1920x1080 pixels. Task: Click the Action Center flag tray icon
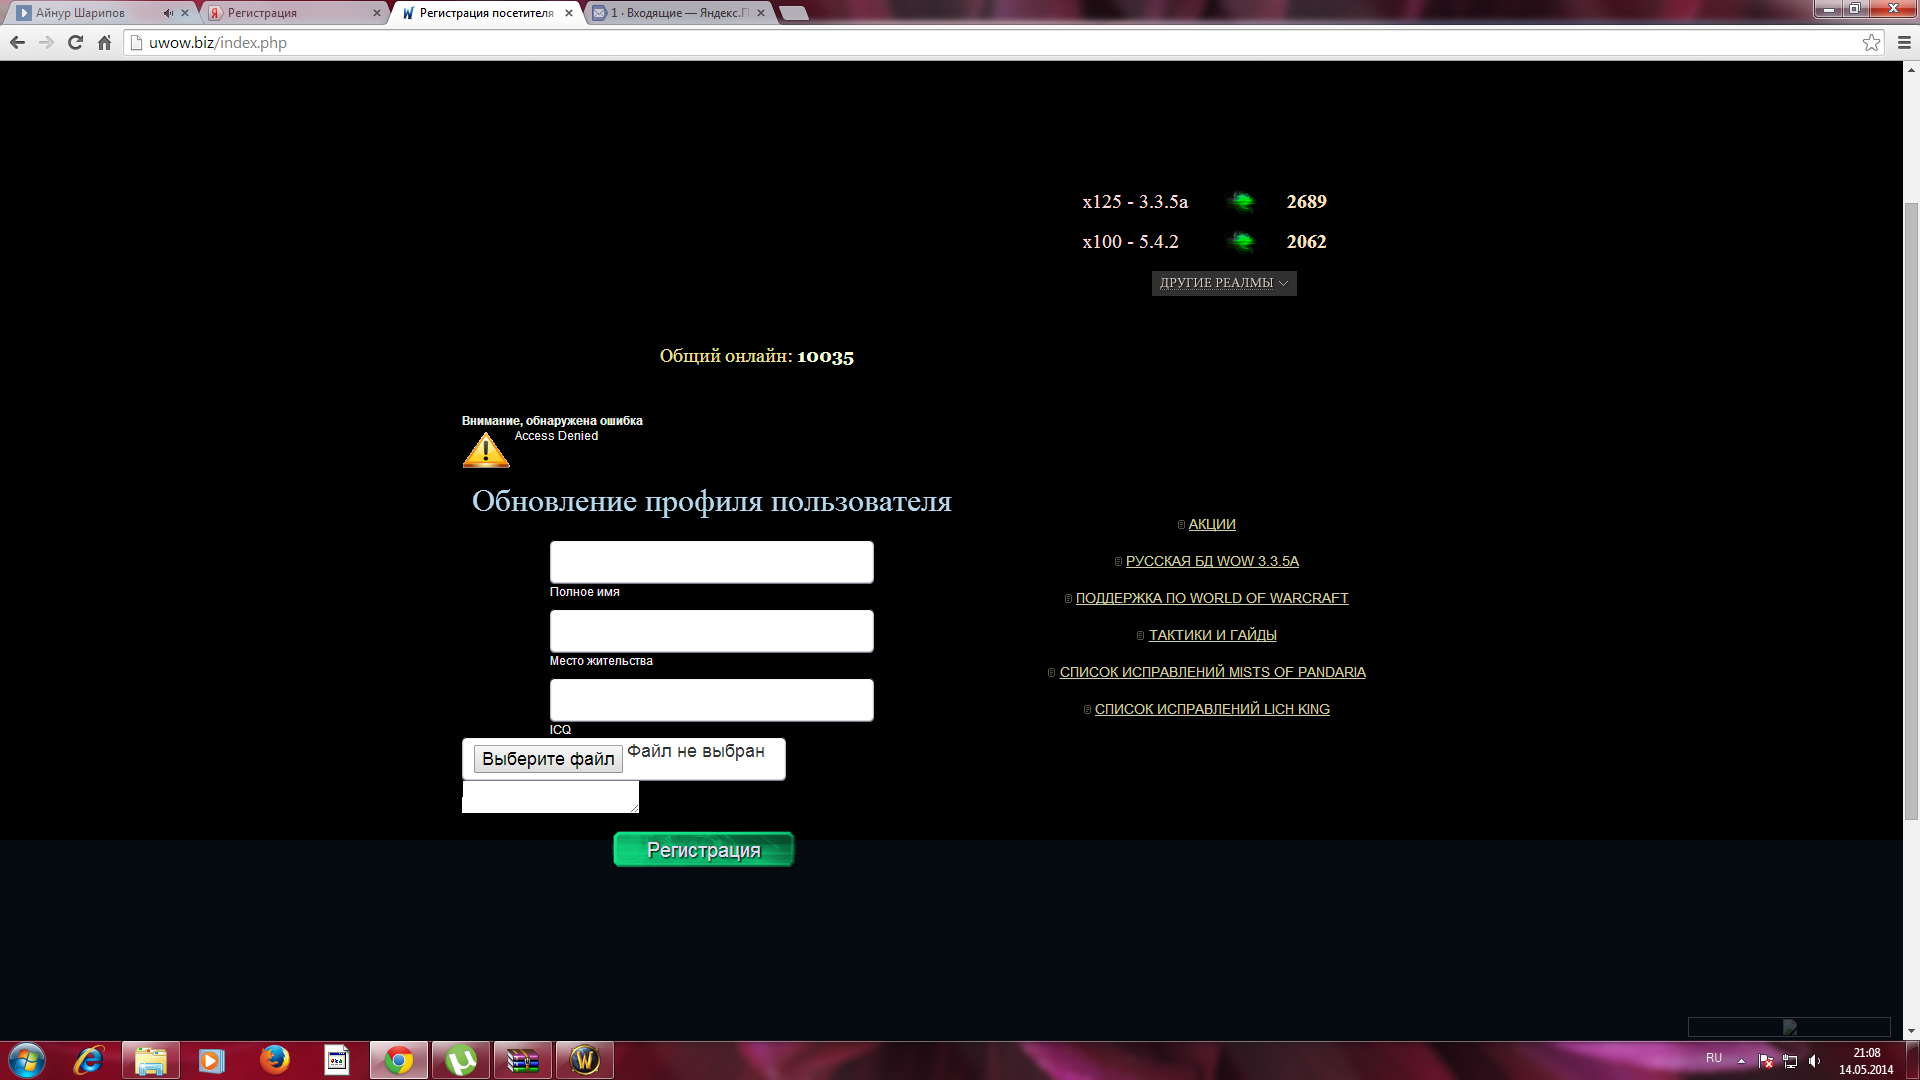pos(1766,1061)
